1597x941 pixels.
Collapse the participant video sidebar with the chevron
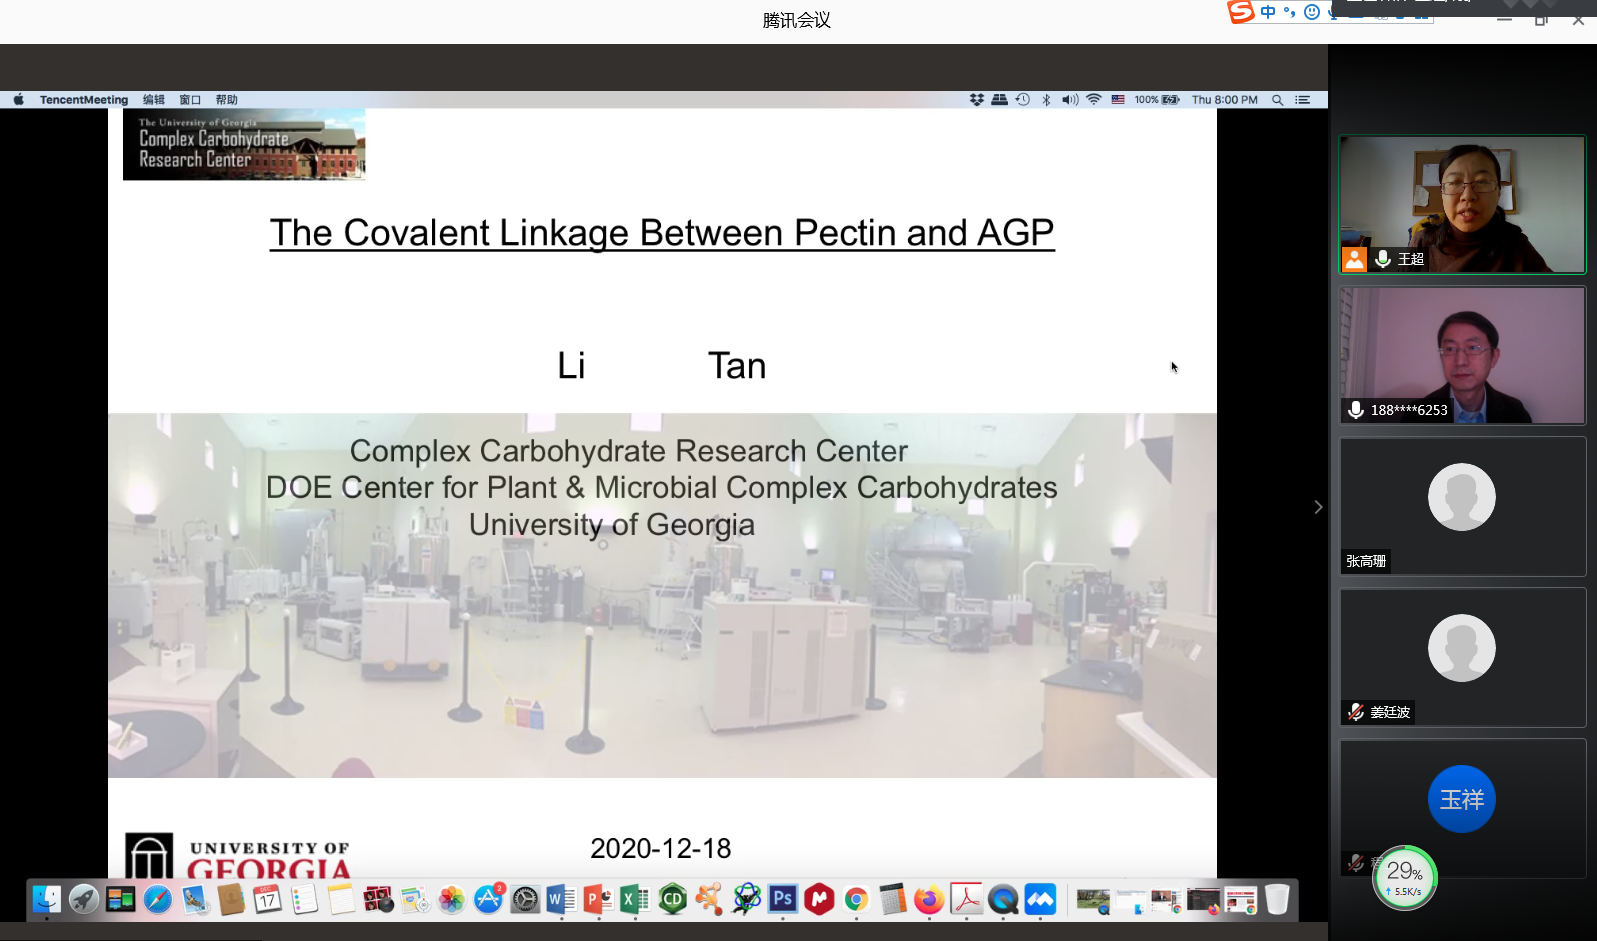[x=1318, y=507]
